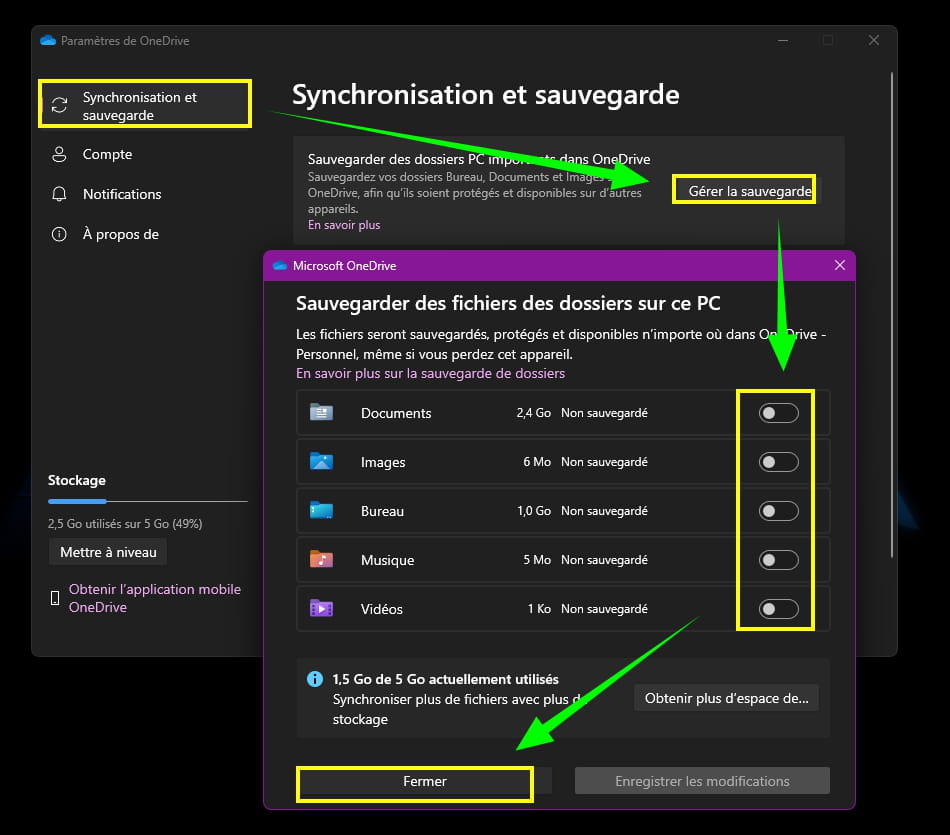Click Enregistrer les modifications button
950x835 pixels.
click(x=702, y=782)
